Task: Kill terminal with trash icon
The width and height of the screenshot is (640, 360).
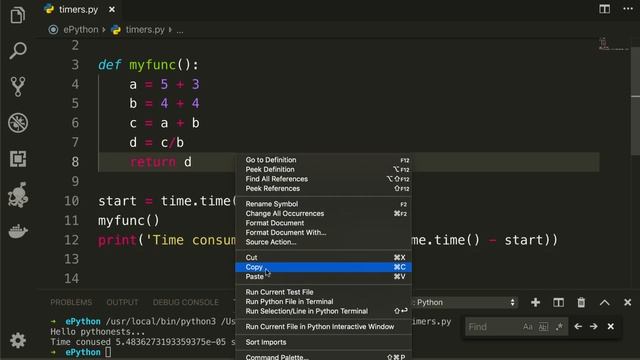Action: pos(581,302)
